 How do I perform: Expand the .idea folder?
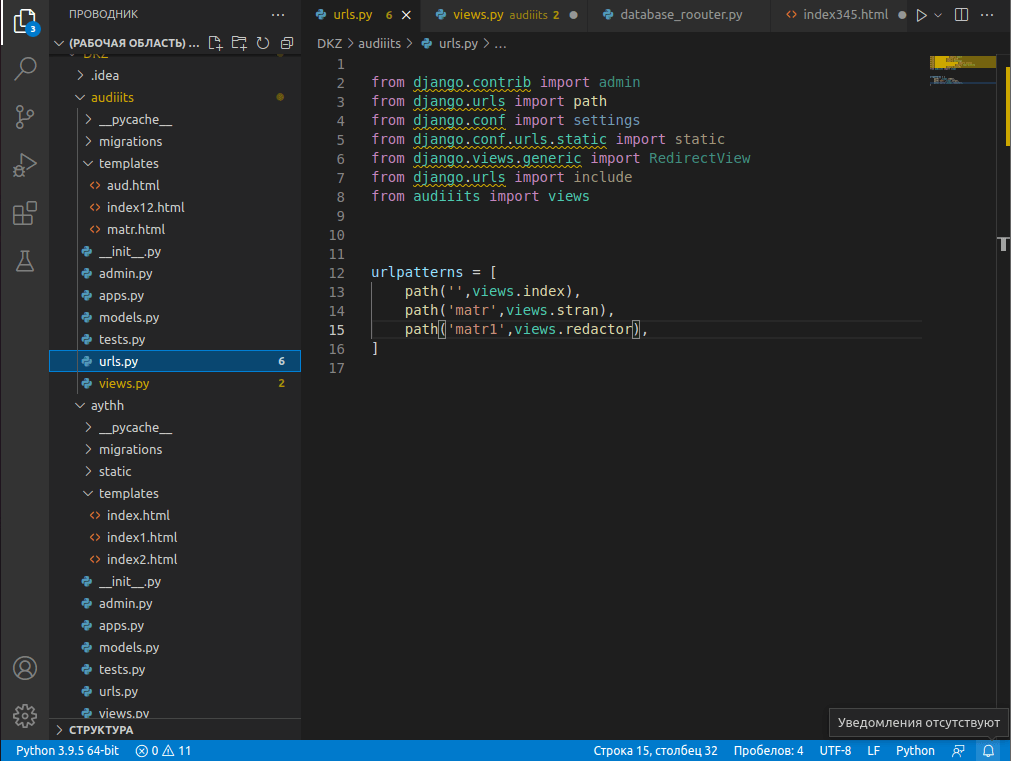tap(105, 75)
